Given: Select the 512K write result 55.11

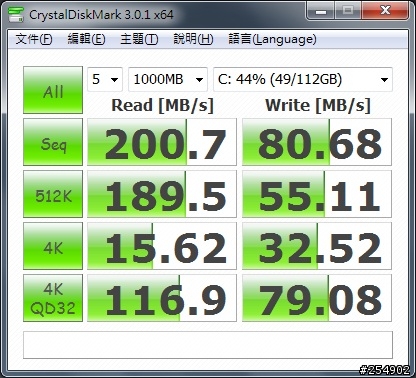Looking at the screenshot, I should tap(317, 194).
